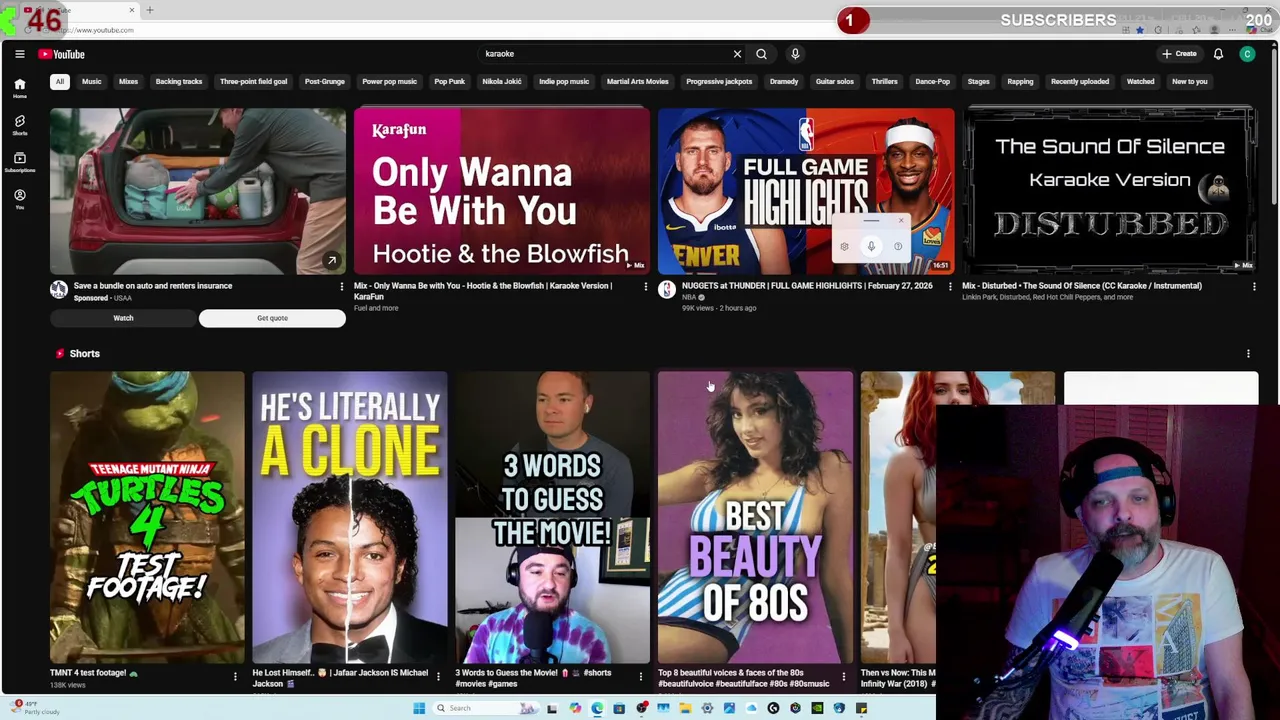Image resolution: width=1280 pixels, height=720 pixels.
Task: Select the All filter chip
Action: [x=60, y=81]
